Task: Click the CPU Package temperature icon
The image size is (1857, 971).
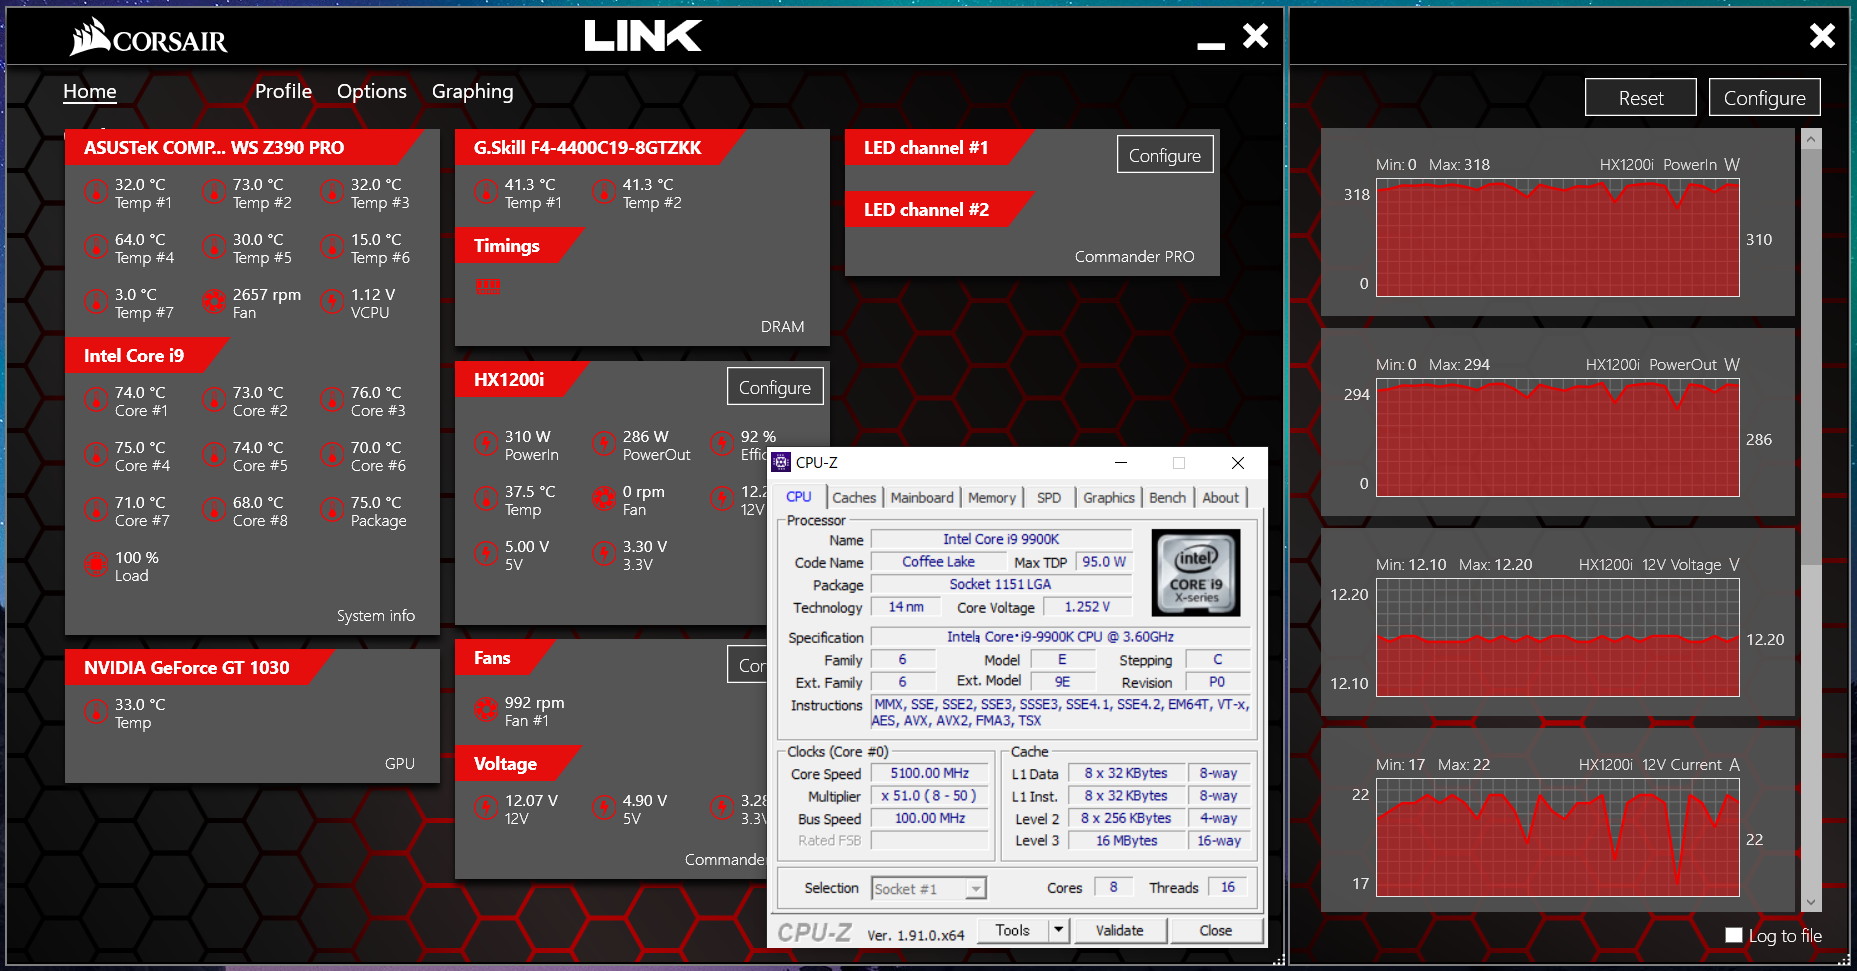Action: click(x=332, y=509)
